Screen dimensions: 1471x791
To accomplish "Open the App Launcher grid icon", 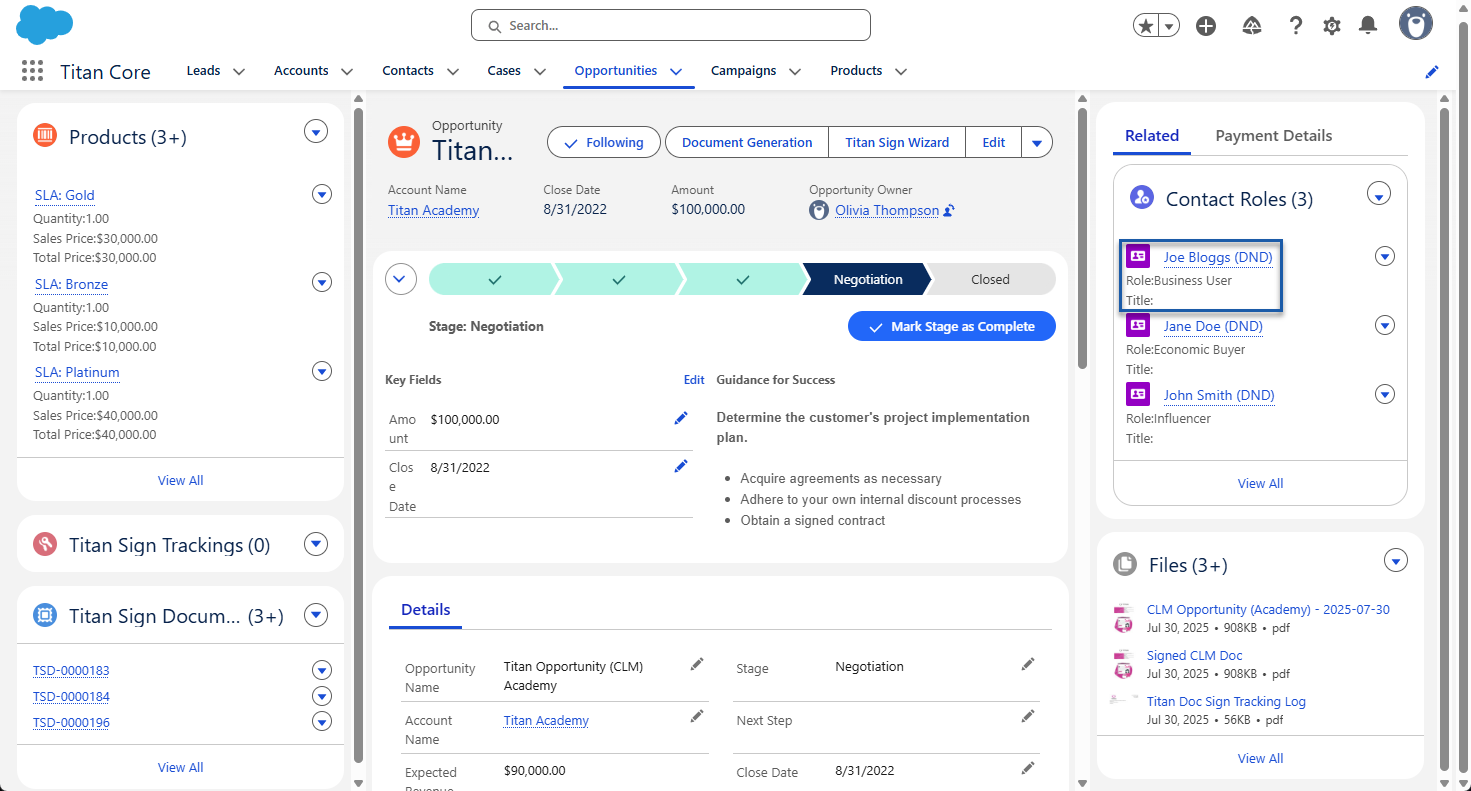I will 31,70.
